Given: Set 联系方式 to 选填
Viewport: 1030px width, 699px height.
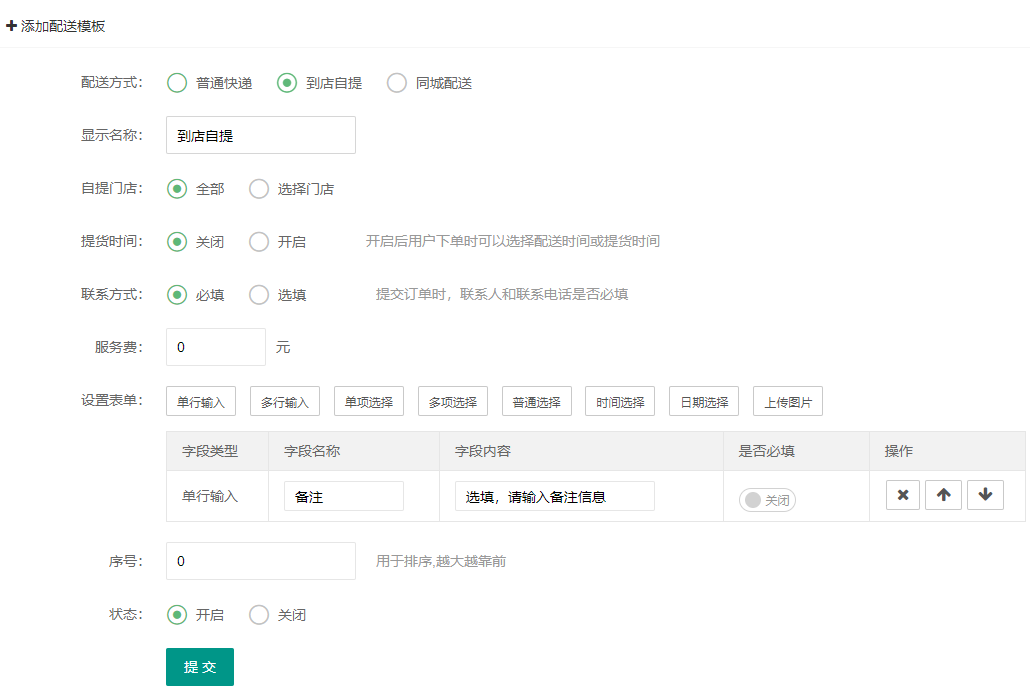Looking at the screenshot, I should pyautogui.click(x=260, y=295).
